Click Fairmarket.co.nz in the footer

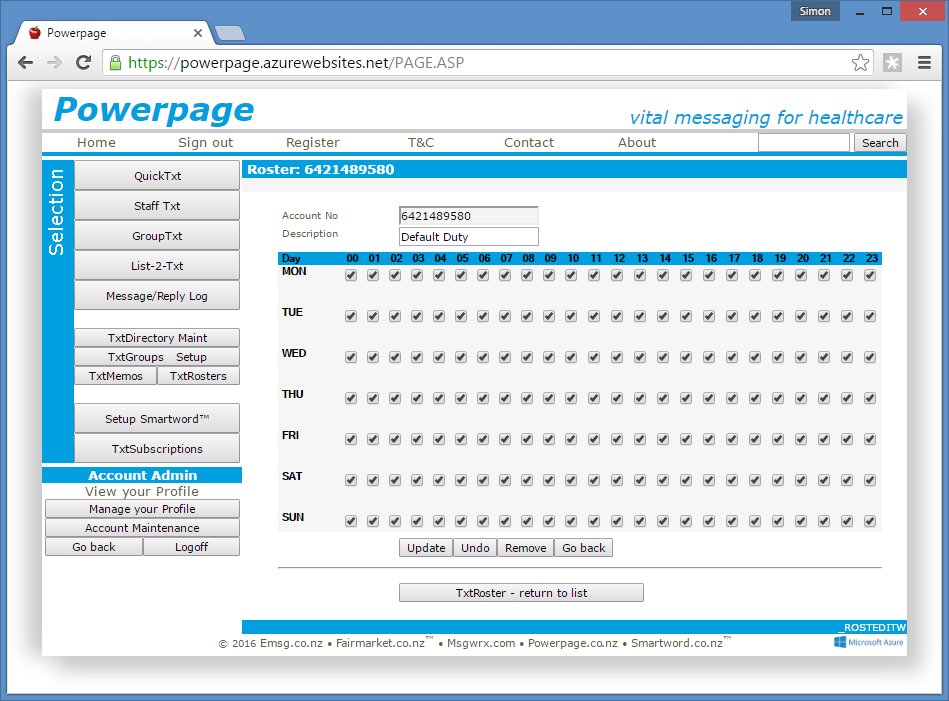(x=381, y=643)
